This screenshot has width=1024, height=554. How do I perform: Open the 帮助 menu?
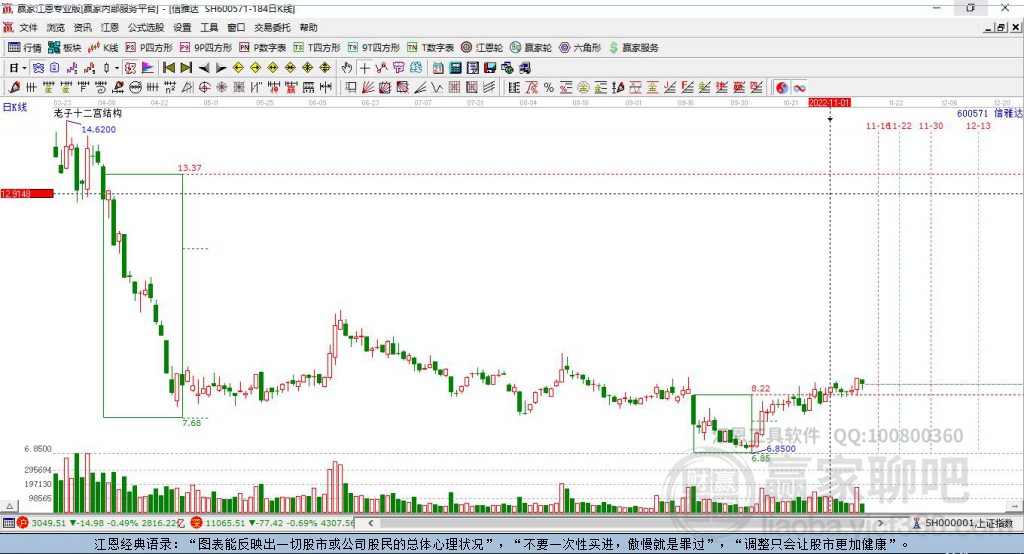tap(308, 27)
